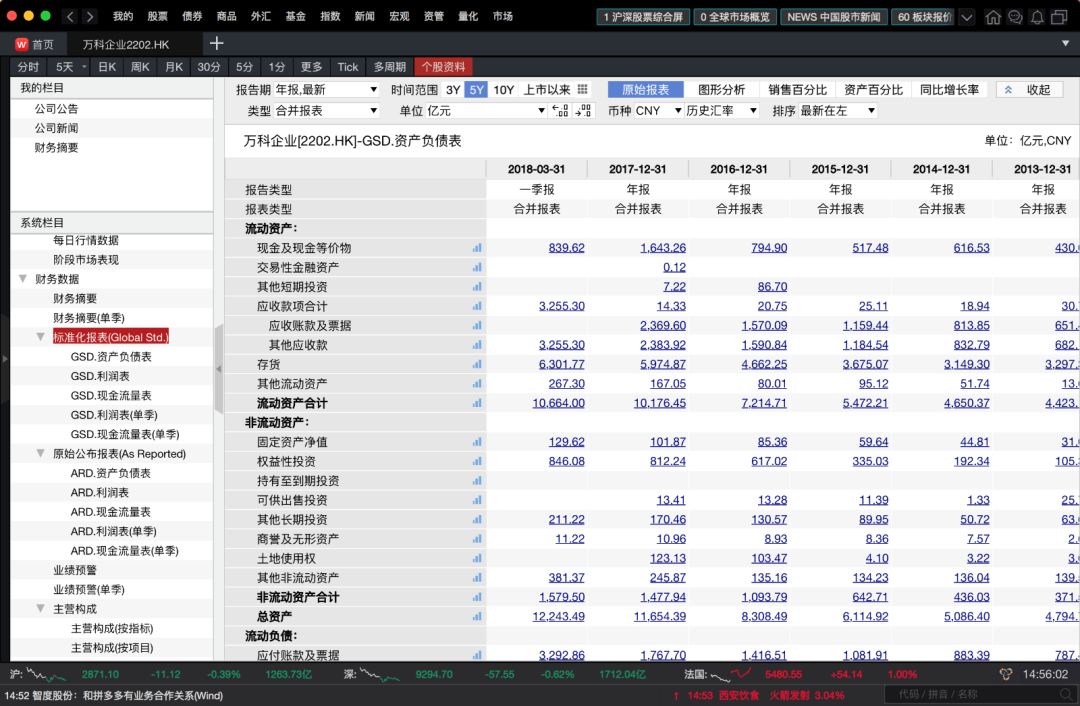Click the chart icon beside 流动资产合计 row
This screenshot has width=1080, height=706.
(476, 403)
